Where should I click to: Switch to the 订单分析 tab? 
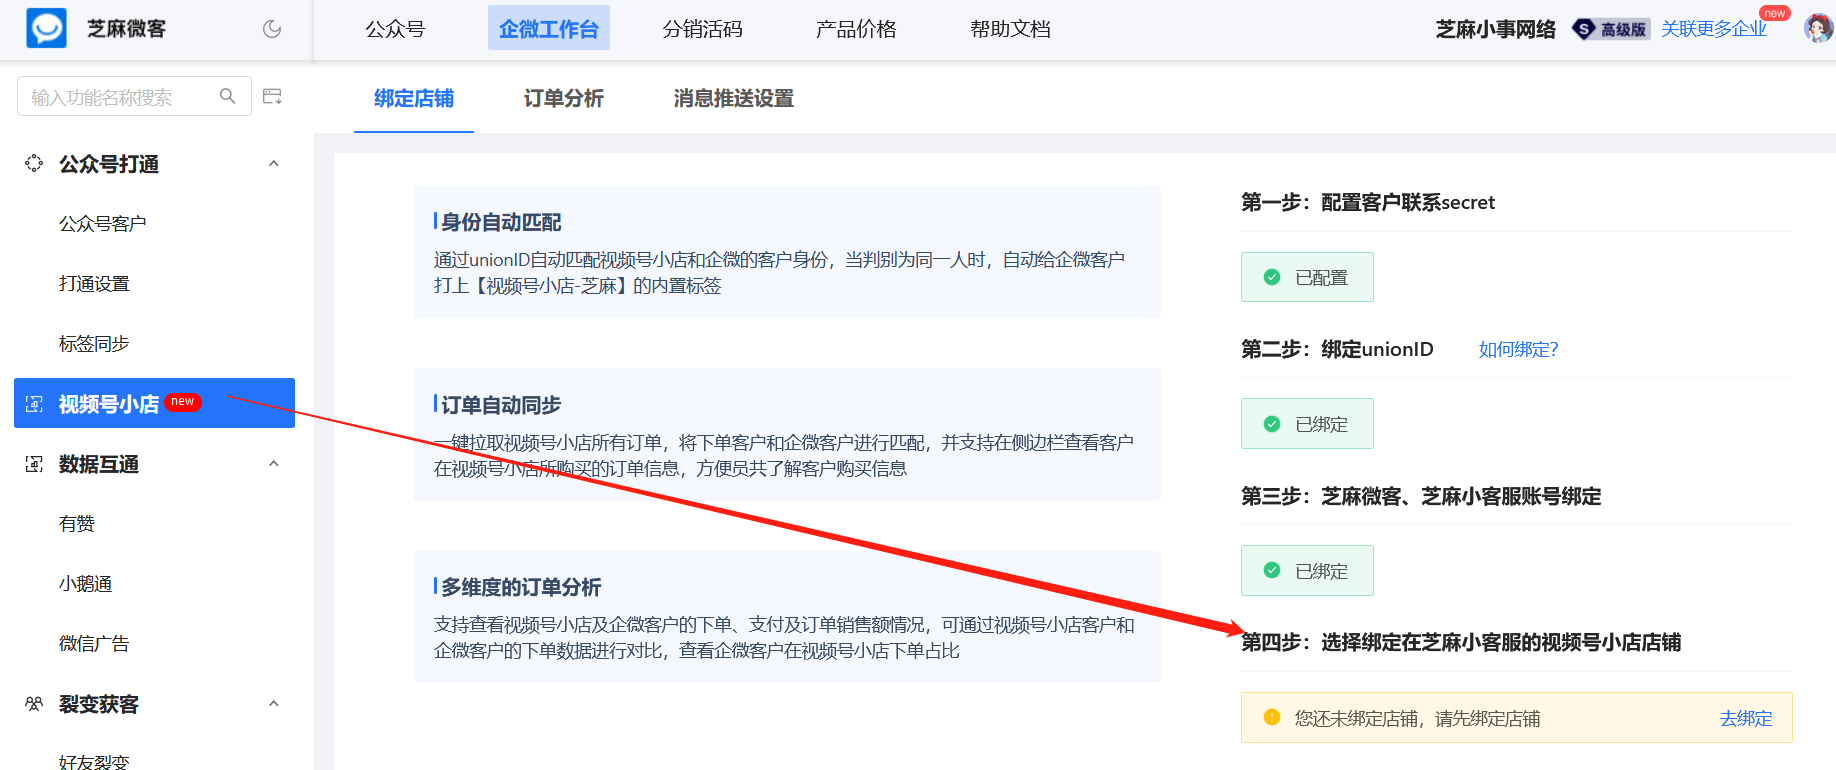[x=564, y=98]
